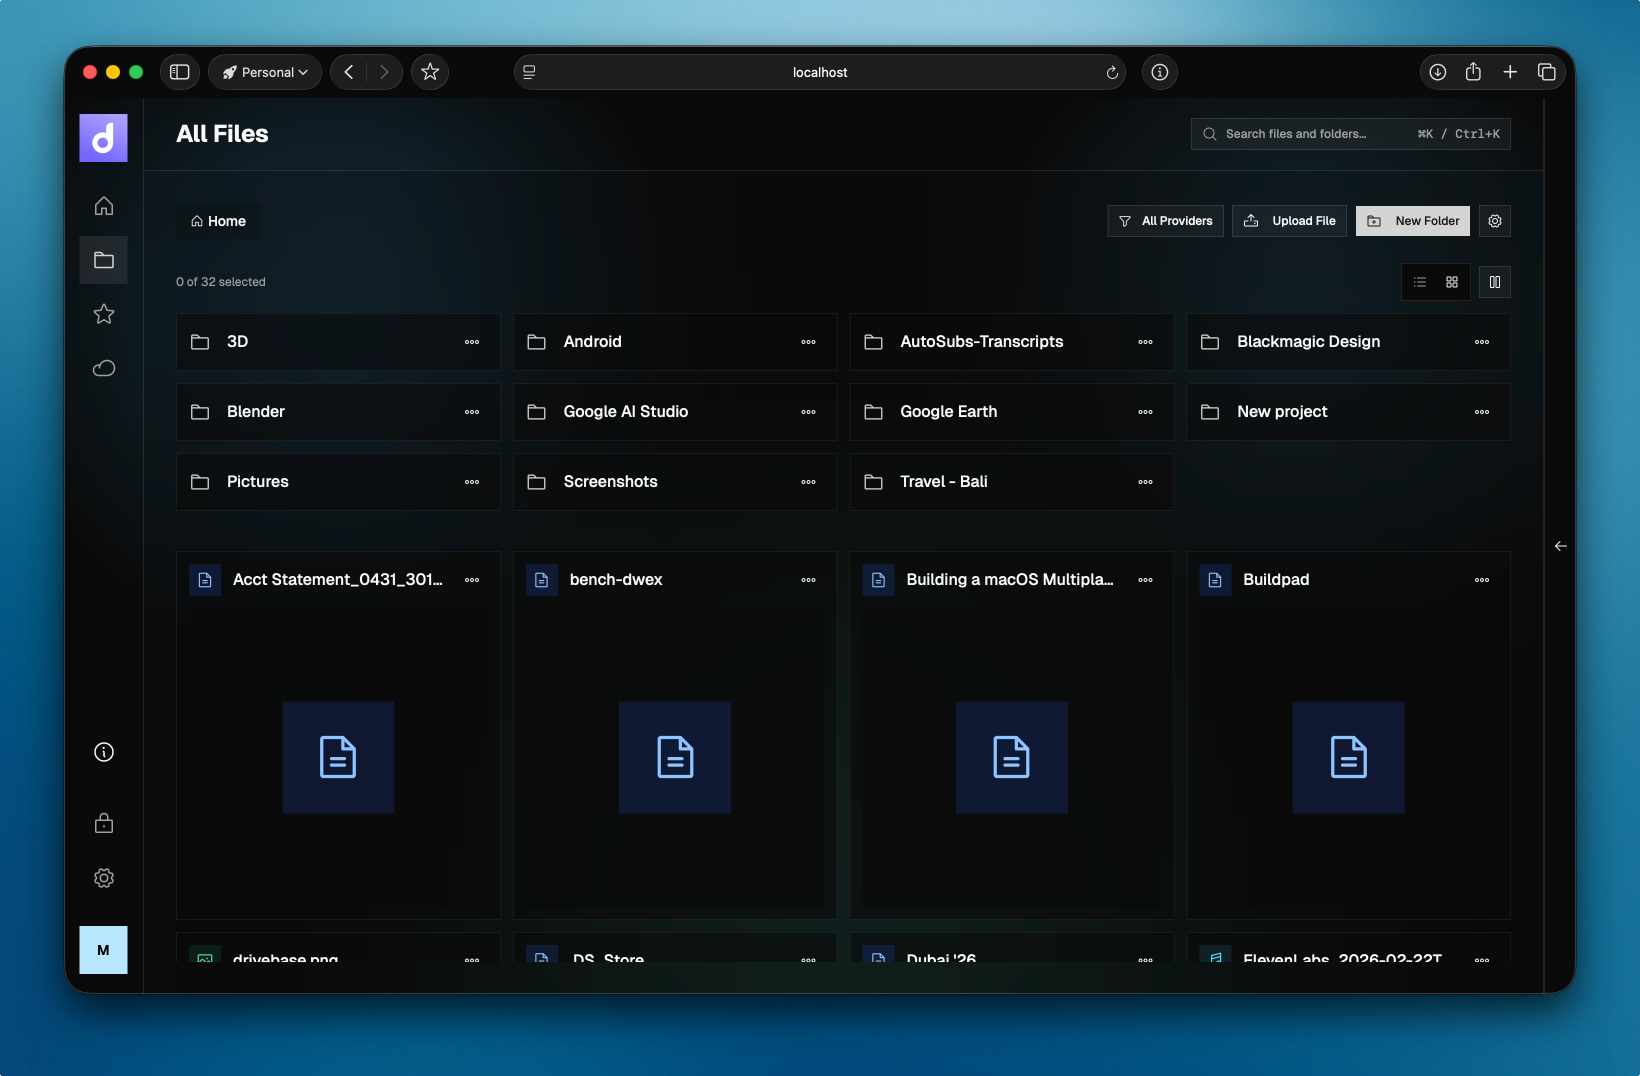Open the Travel - Bali folder
The width and height of the screenshot is (1640, 1076).
943,482
